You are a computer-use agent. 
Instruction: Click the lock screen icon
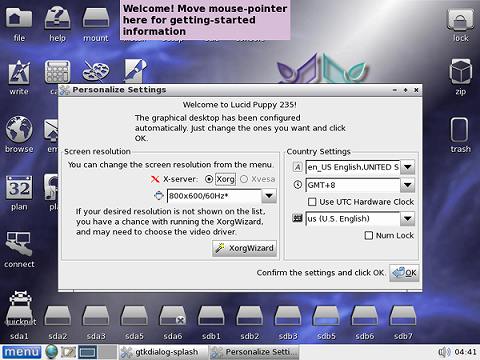461,20
